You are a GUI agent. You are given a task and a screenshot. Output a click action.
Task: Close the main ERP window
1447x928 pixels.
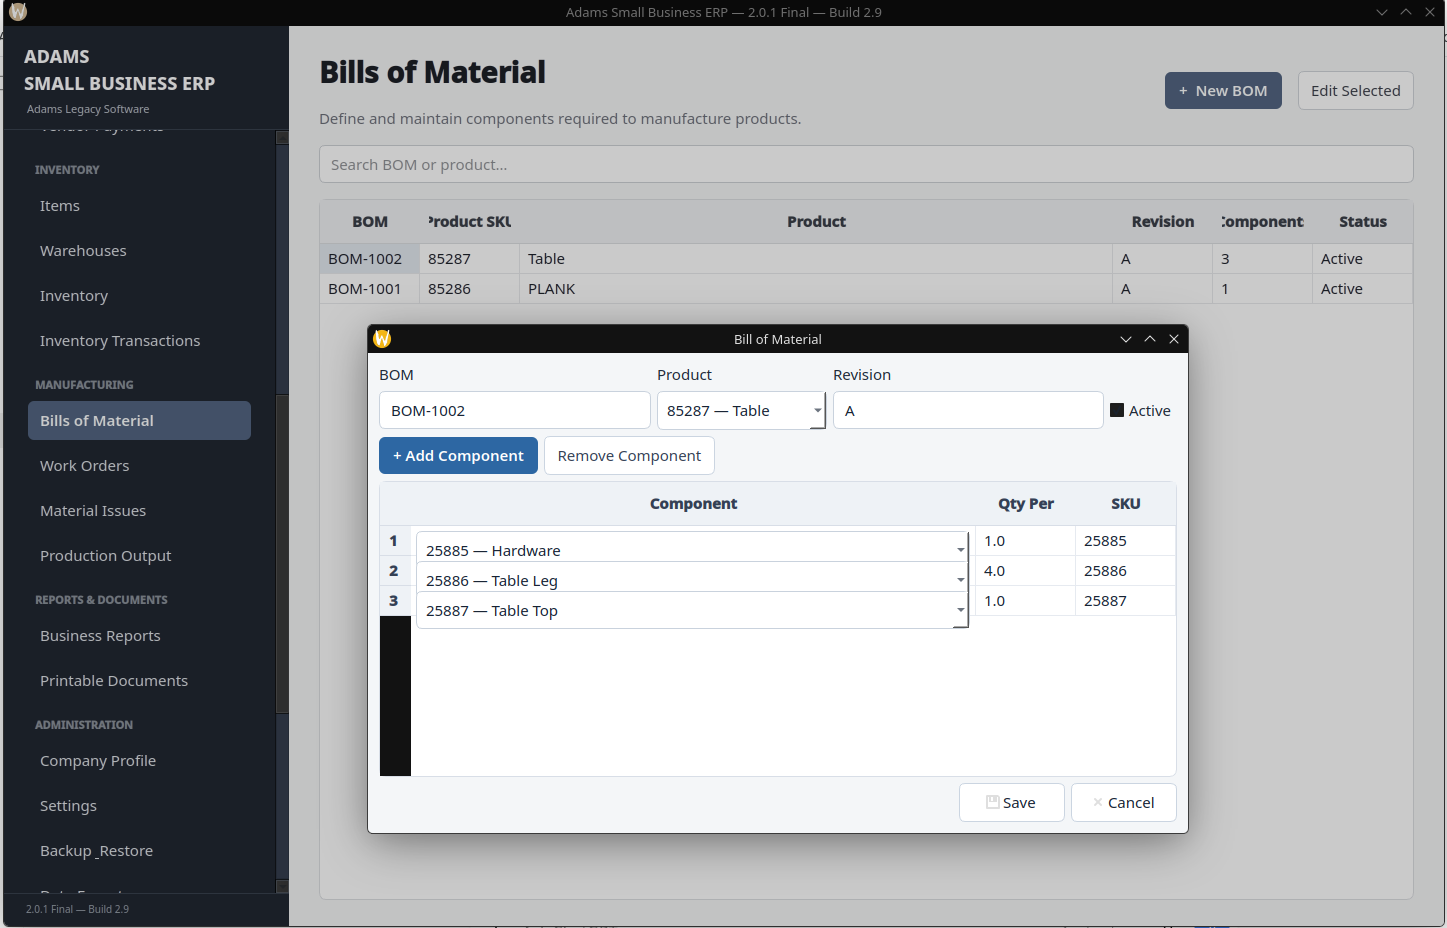pyautogui.click(x=1430, y=12)
